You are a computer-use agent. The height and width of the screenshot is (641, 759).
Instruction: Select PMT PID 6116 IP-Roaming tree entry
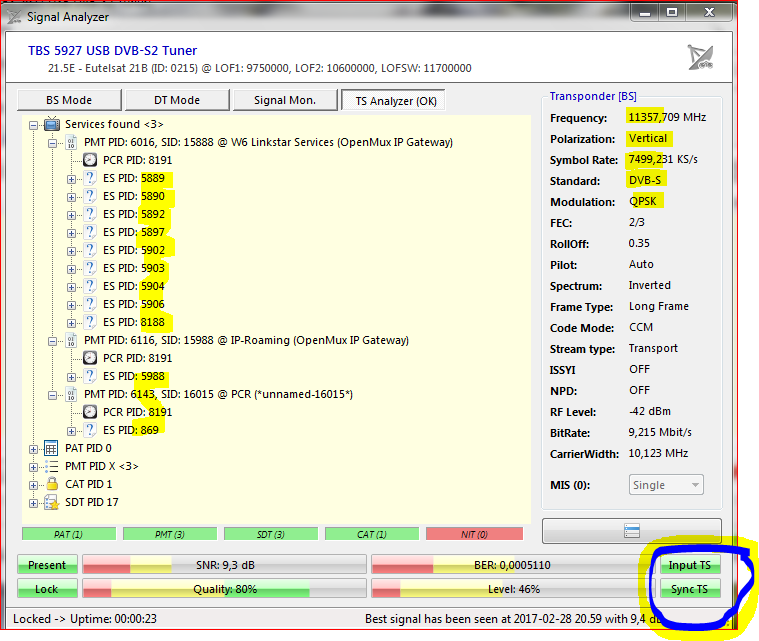click(x=246, y=340)
